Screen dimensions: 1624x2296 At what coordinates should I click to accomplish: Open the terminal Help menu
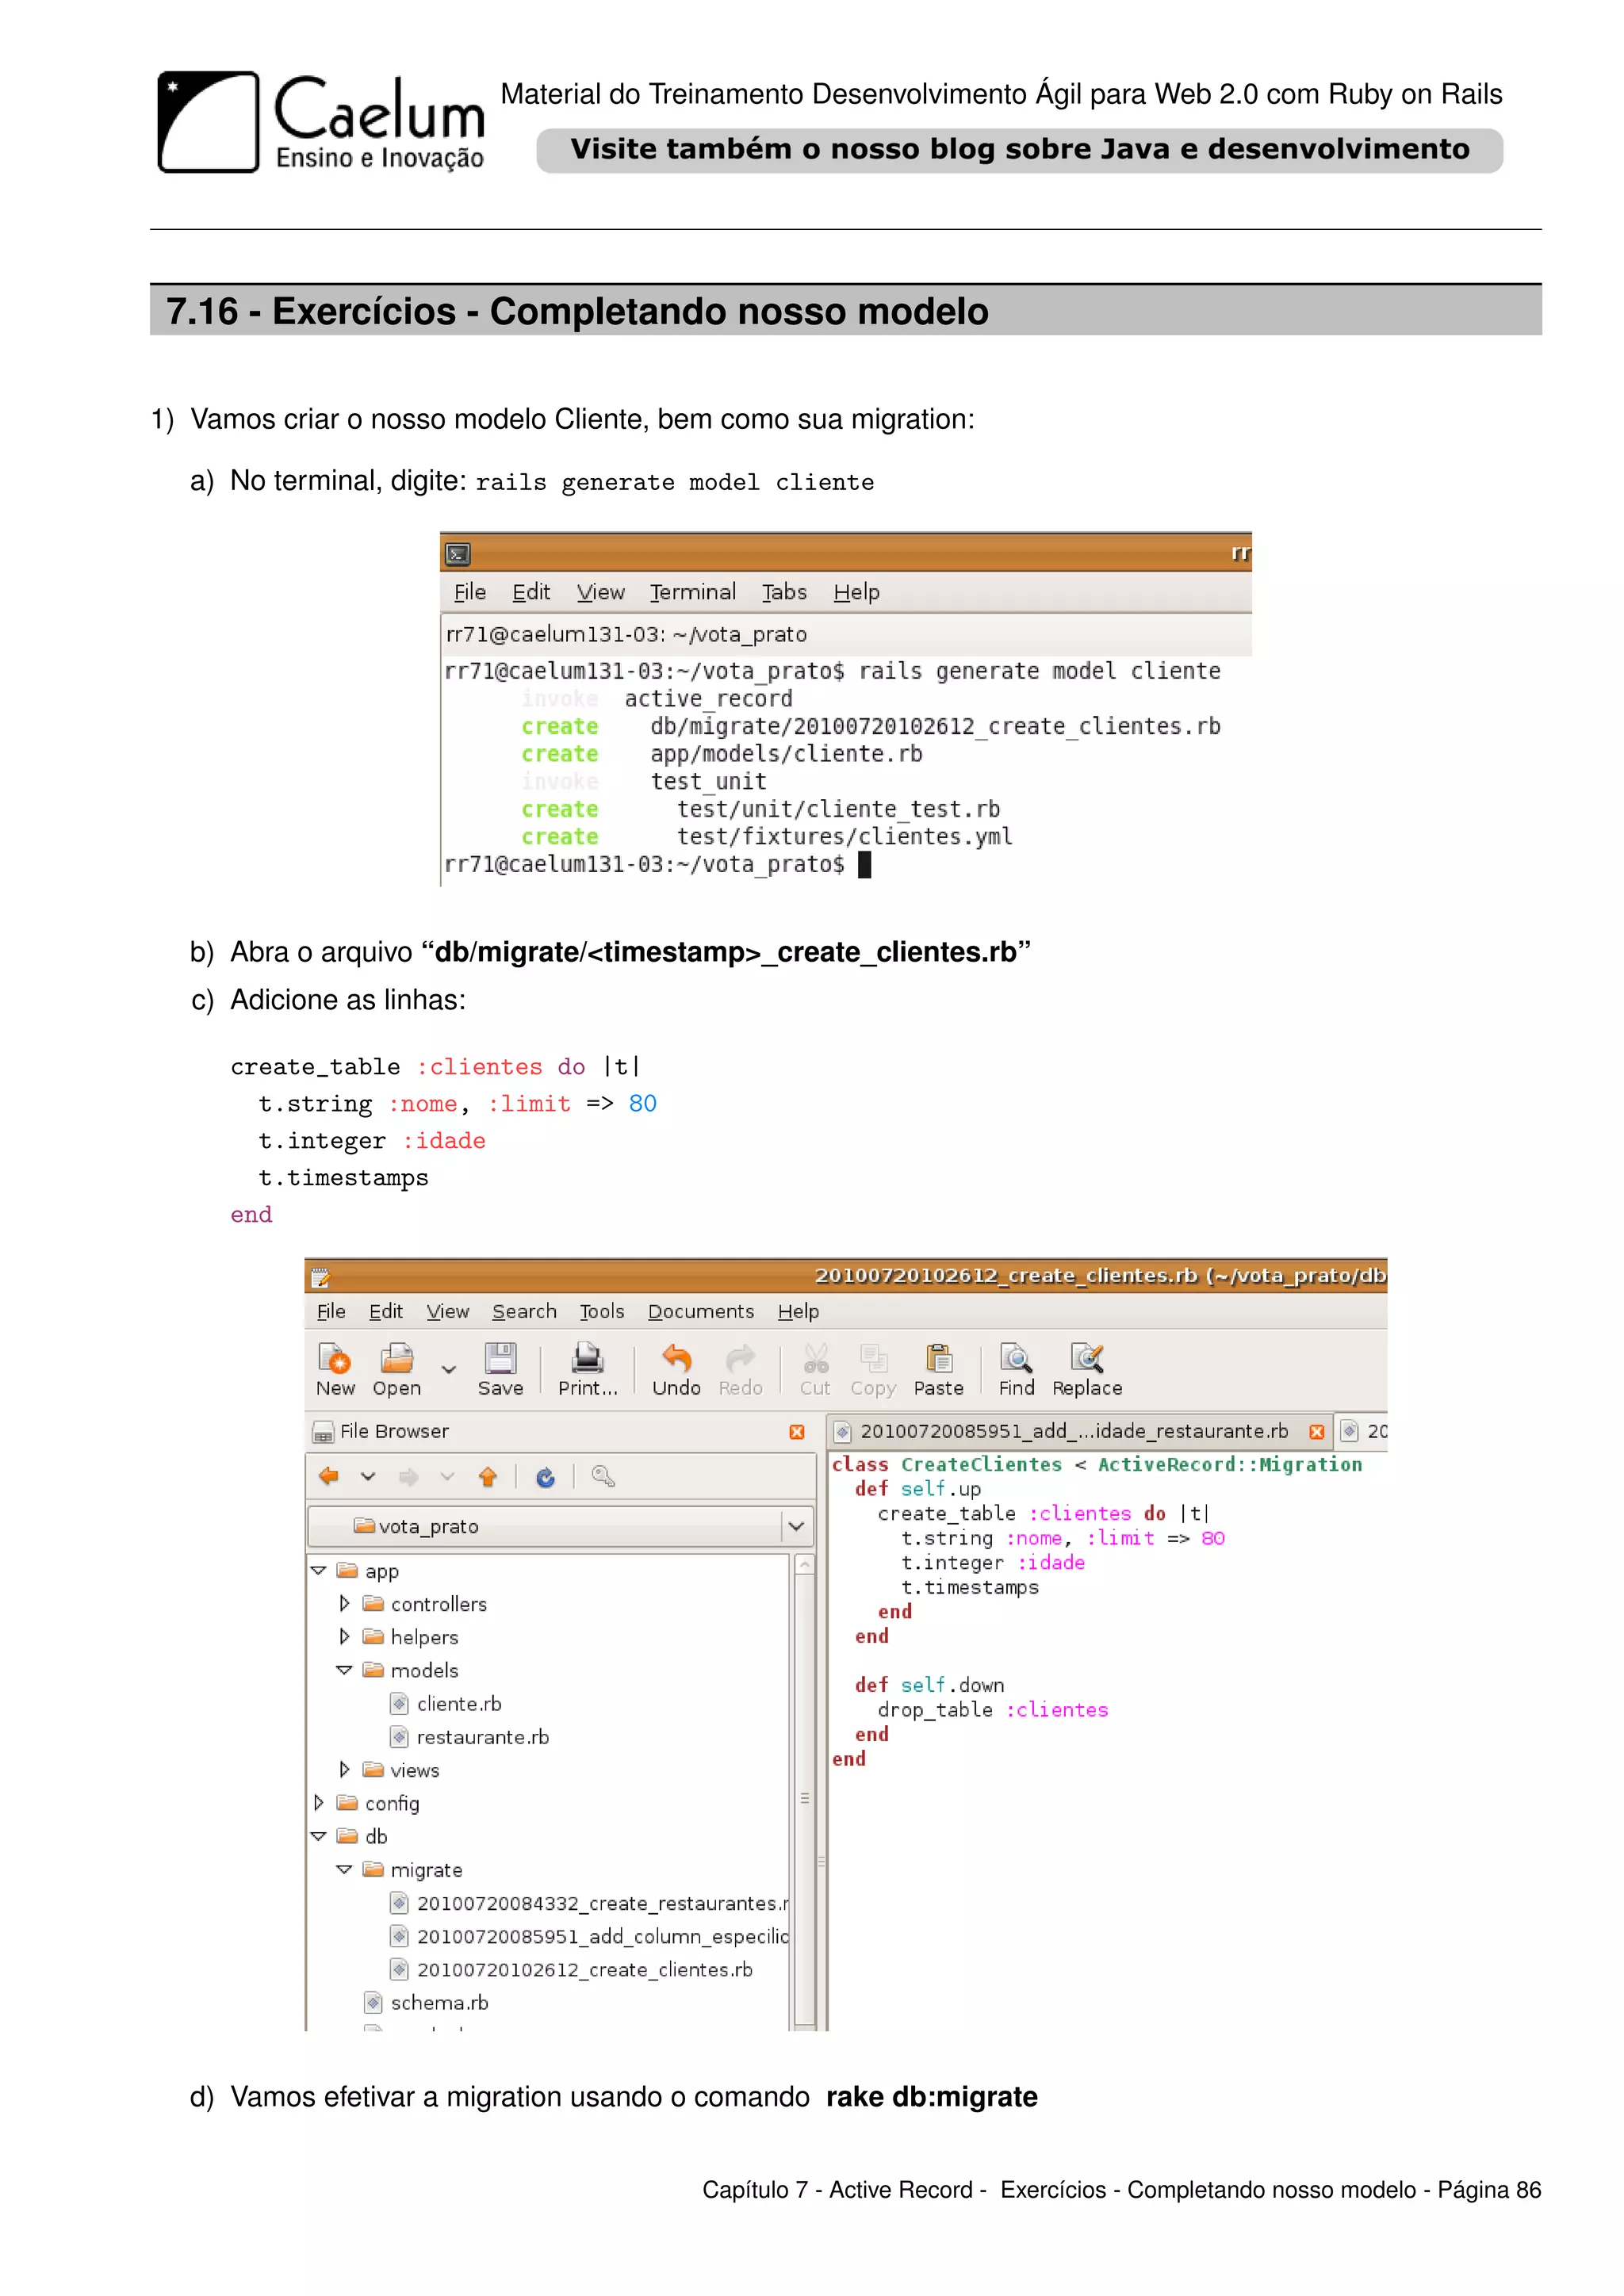click(857, 592)
